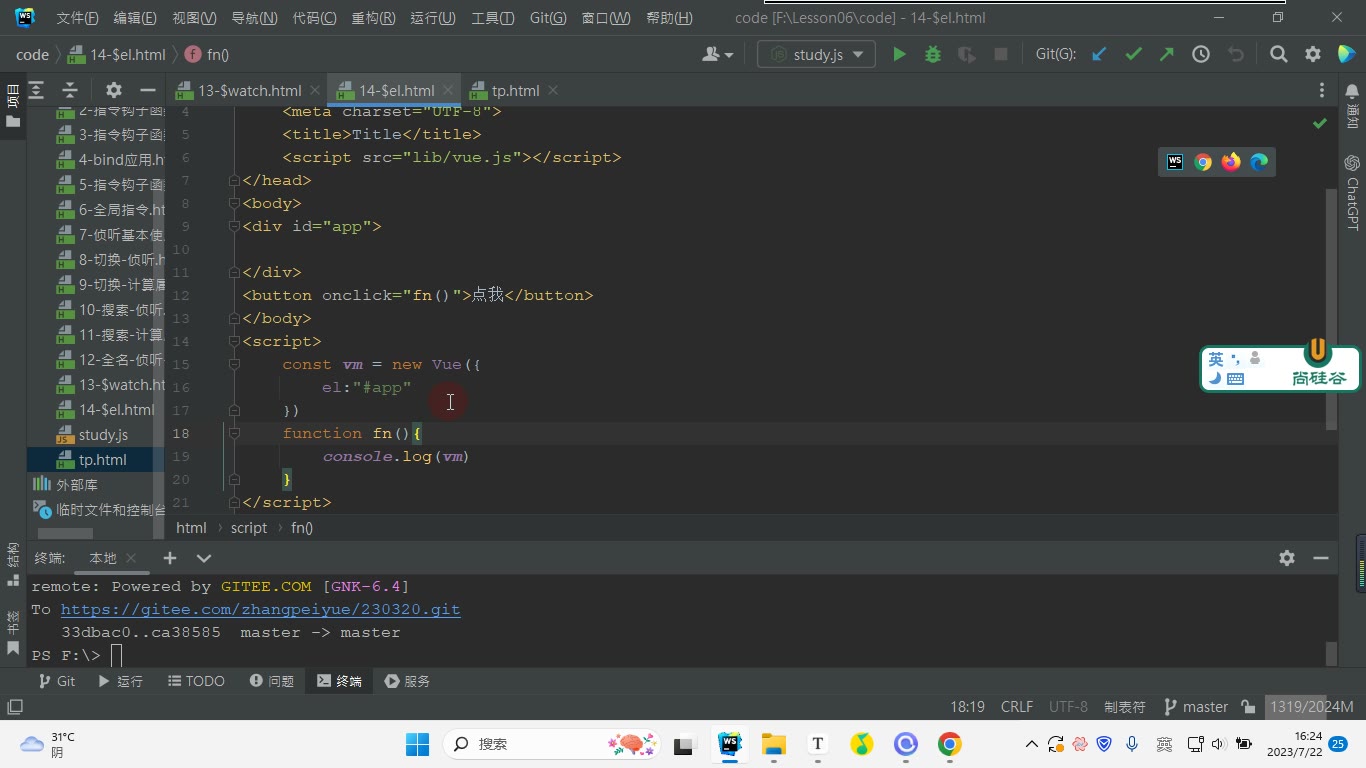
Task: Open IDE settings gear in top toolbar
Action: [x=1313, y=55]
